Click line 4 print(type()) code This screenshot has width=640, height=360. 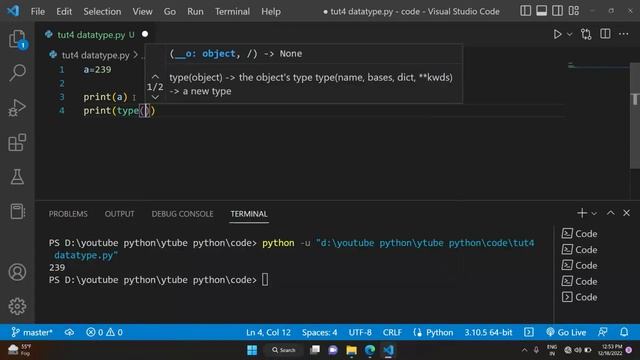point(119,111)
